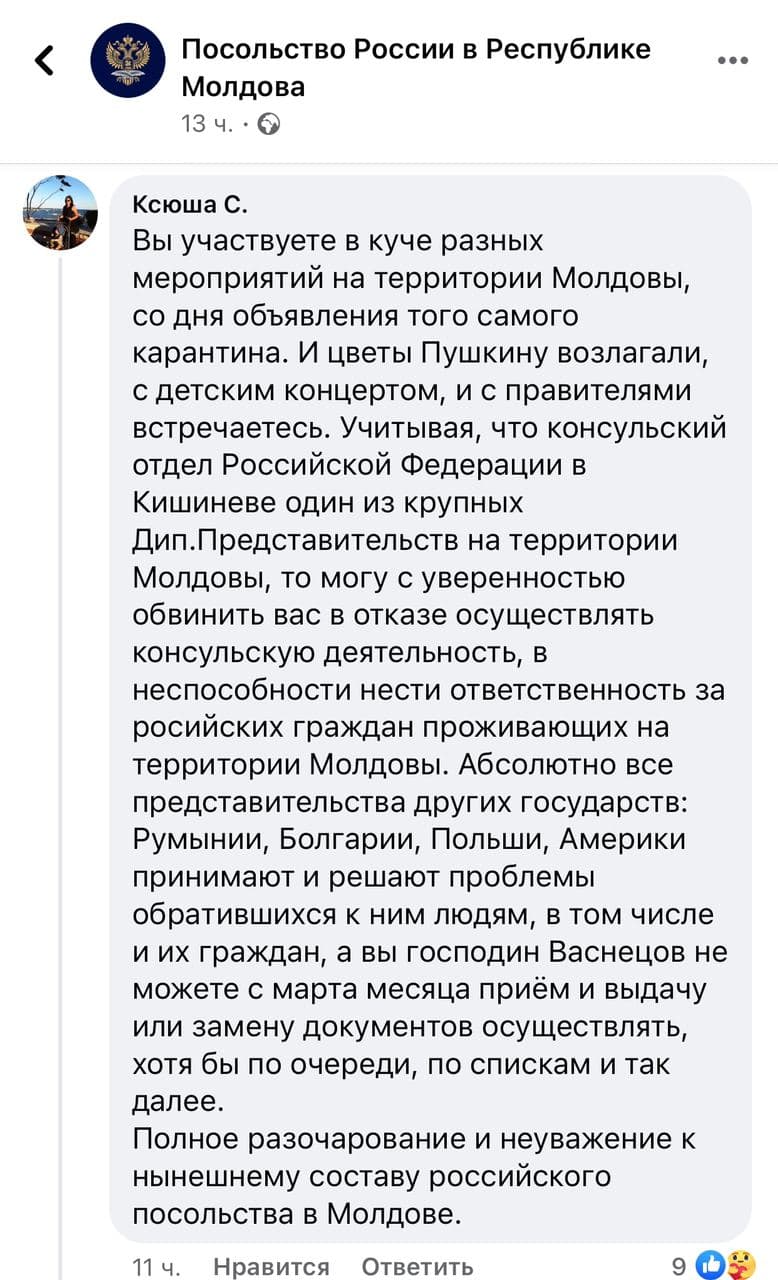Tap the post timestamp 13 ч.
Screen dimensions: 778x1280
207,124
